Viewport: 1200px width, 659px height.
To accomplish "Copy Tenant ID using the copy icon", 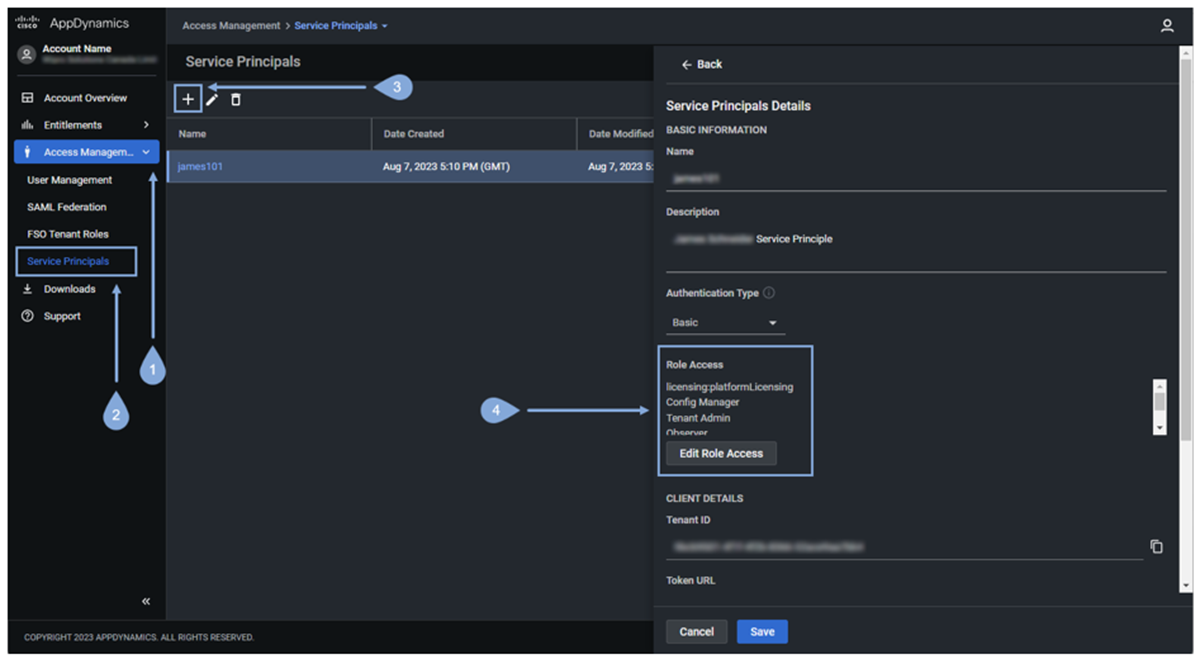I will (x=1156, y=547).
